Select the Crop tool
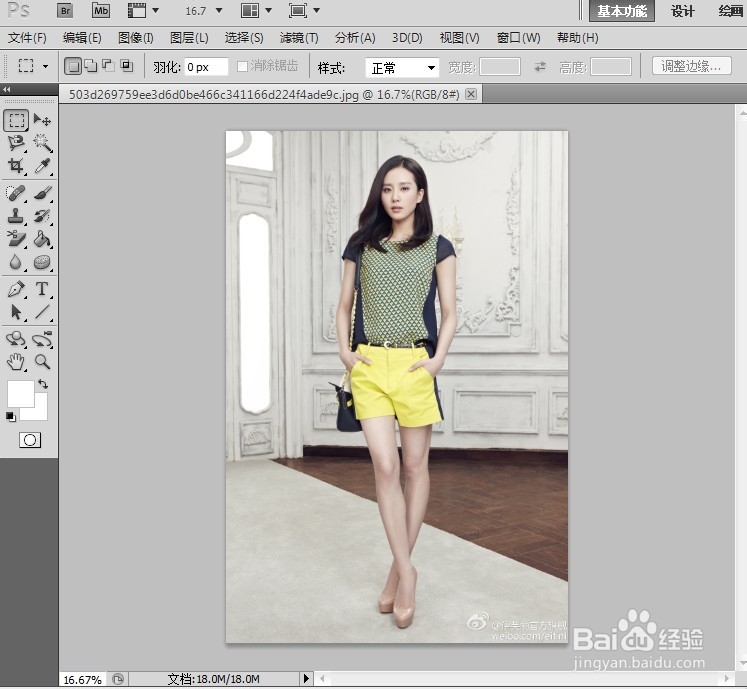 (x=16, y=166)
